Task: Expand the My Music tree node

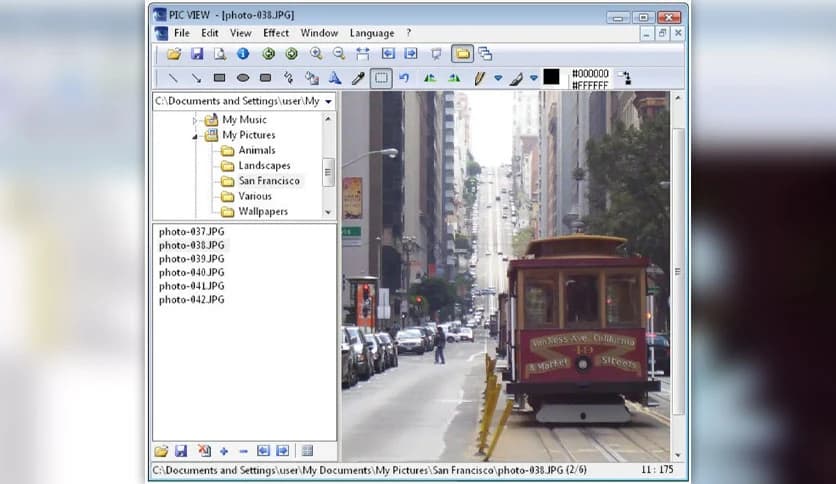Action: pyautogui.click(x=196, y=120)
